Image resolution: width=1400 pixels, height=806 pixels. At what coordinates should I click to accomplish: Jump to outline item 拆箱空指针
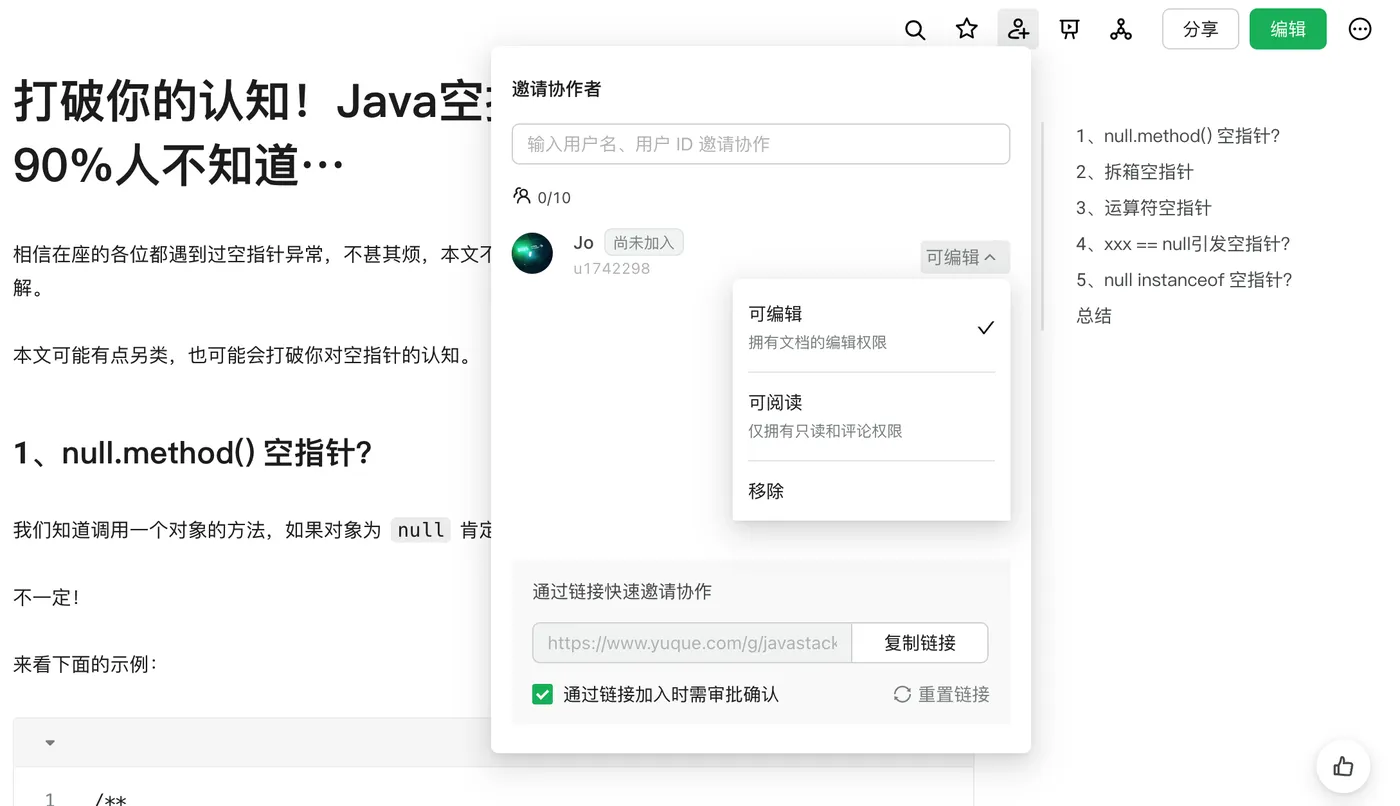point(1135,172)
